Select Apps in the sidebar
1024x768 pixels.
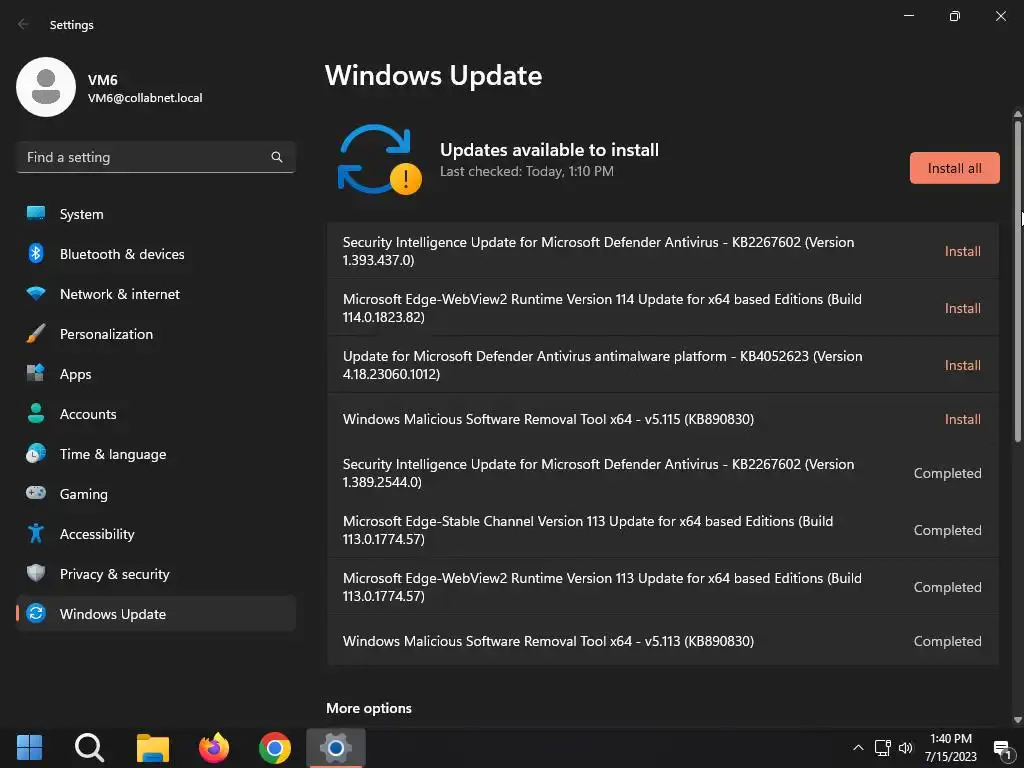click(155, 374)
